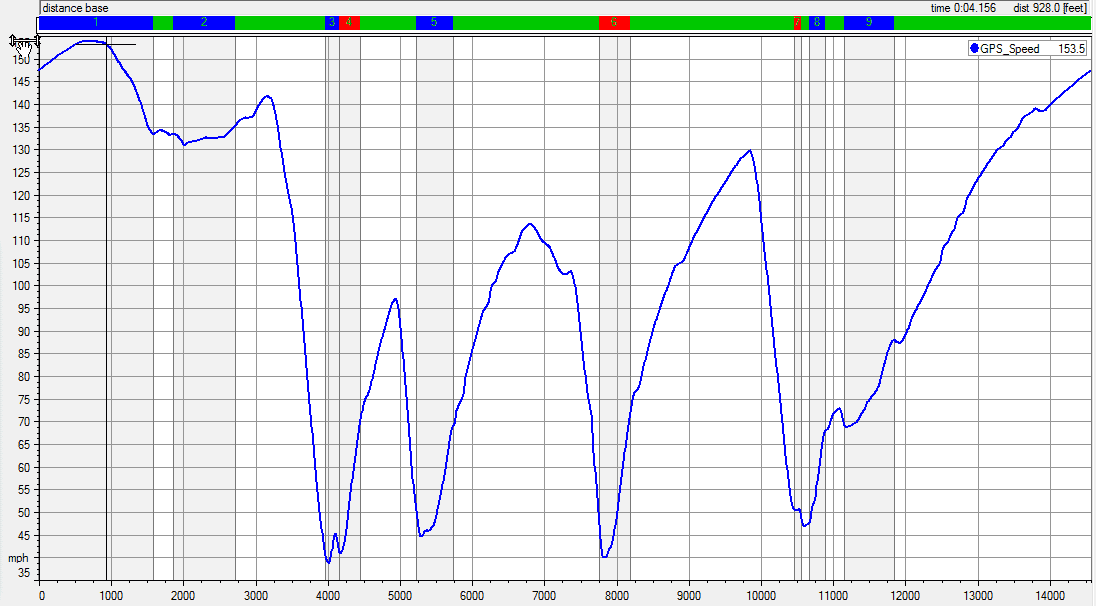The width and height of the screenshot is (1096, 606).
Task: Select segment 5 in the section bar
Action: click(434, 22)
